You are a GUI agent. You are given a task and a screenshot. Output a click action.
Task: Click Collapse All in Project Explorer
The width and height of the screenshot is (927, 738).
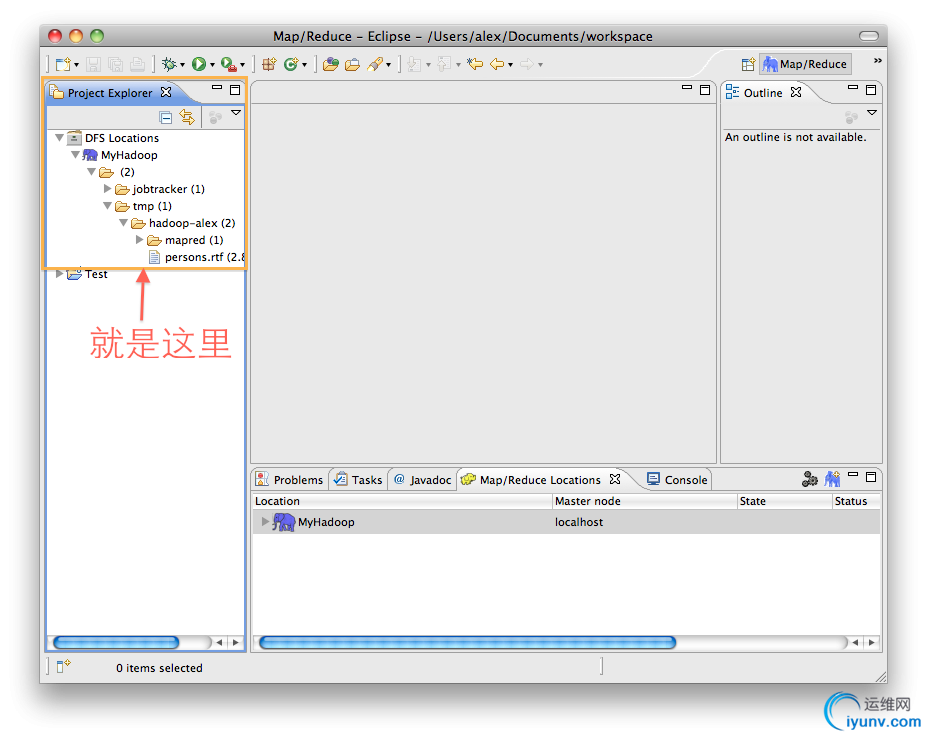(166, 117)
